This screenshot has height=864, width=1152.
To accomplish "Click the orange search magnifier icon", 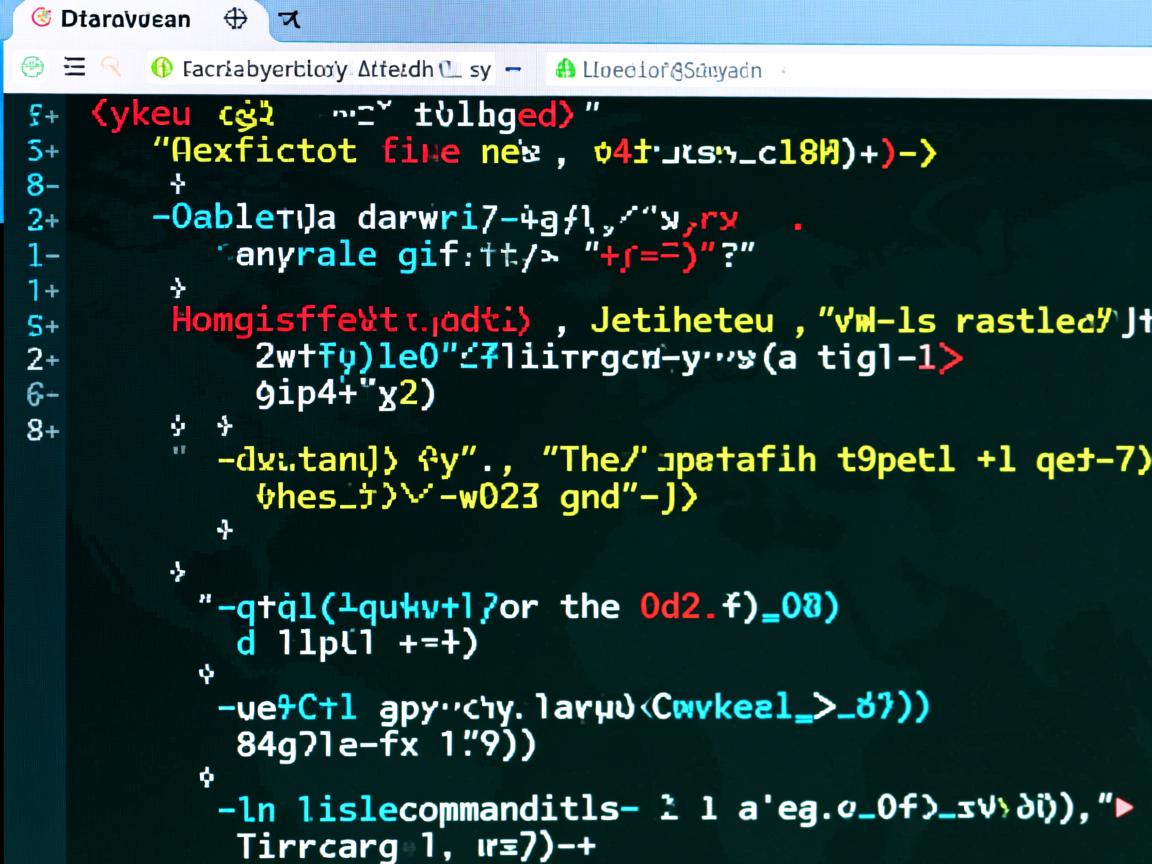I will 110,67.
